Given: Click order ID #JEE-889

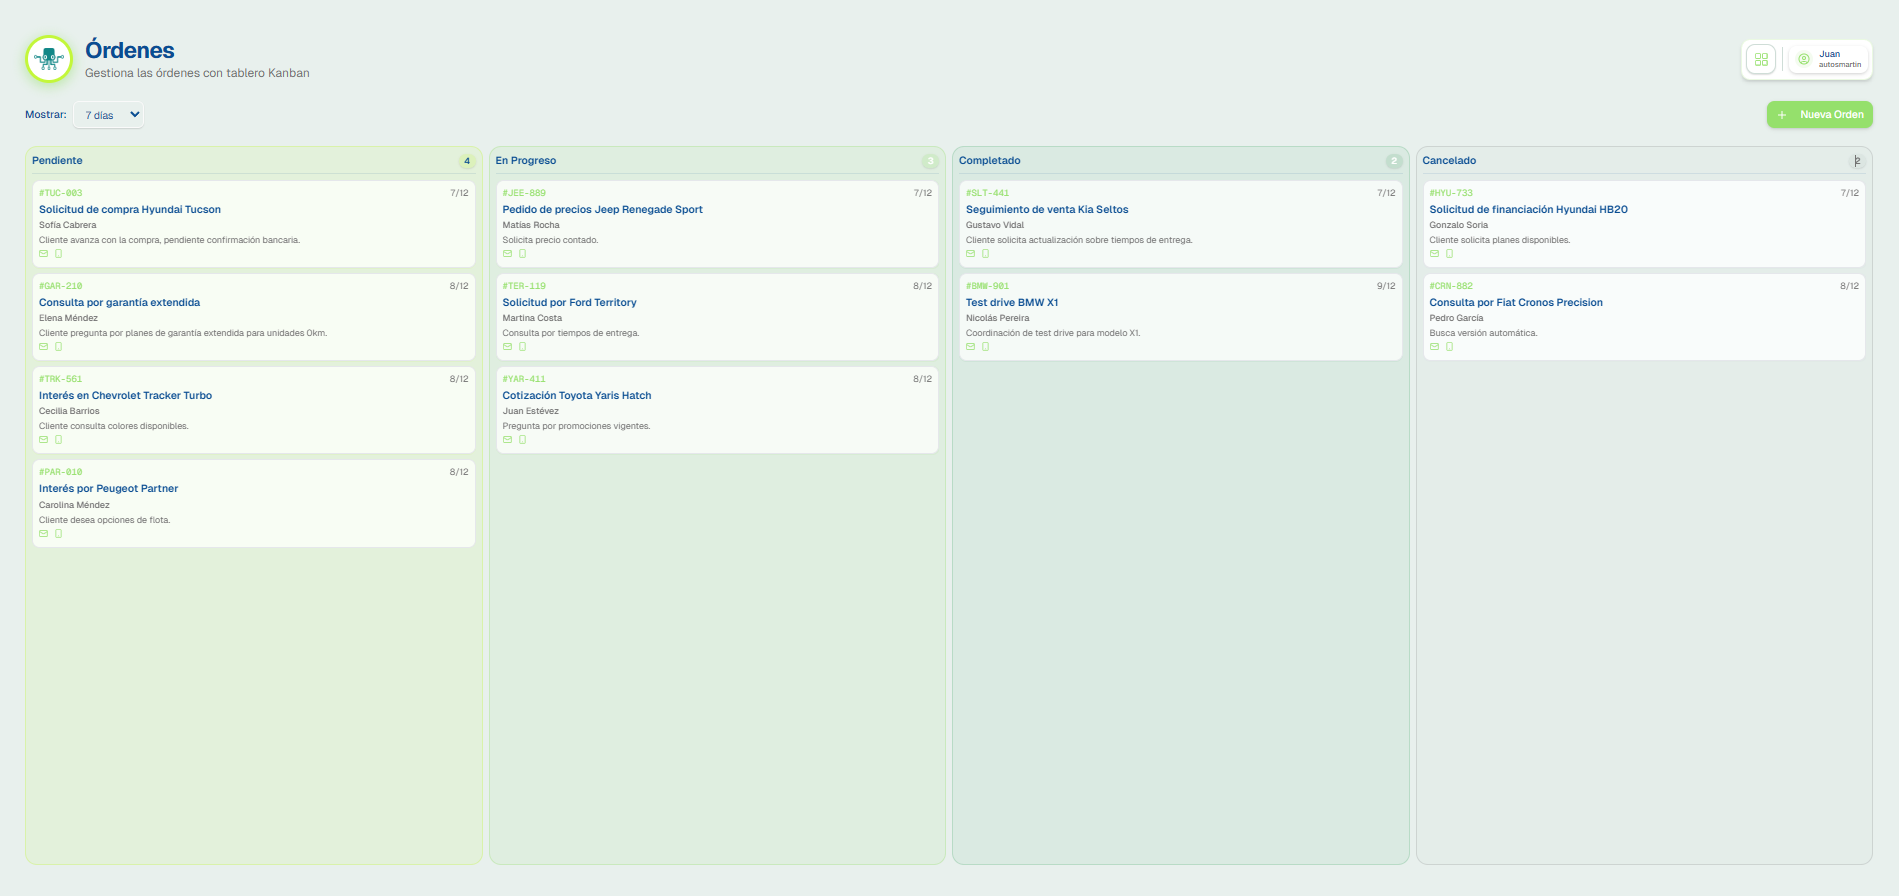Looking at the screenshot, I should pos(524,193).
